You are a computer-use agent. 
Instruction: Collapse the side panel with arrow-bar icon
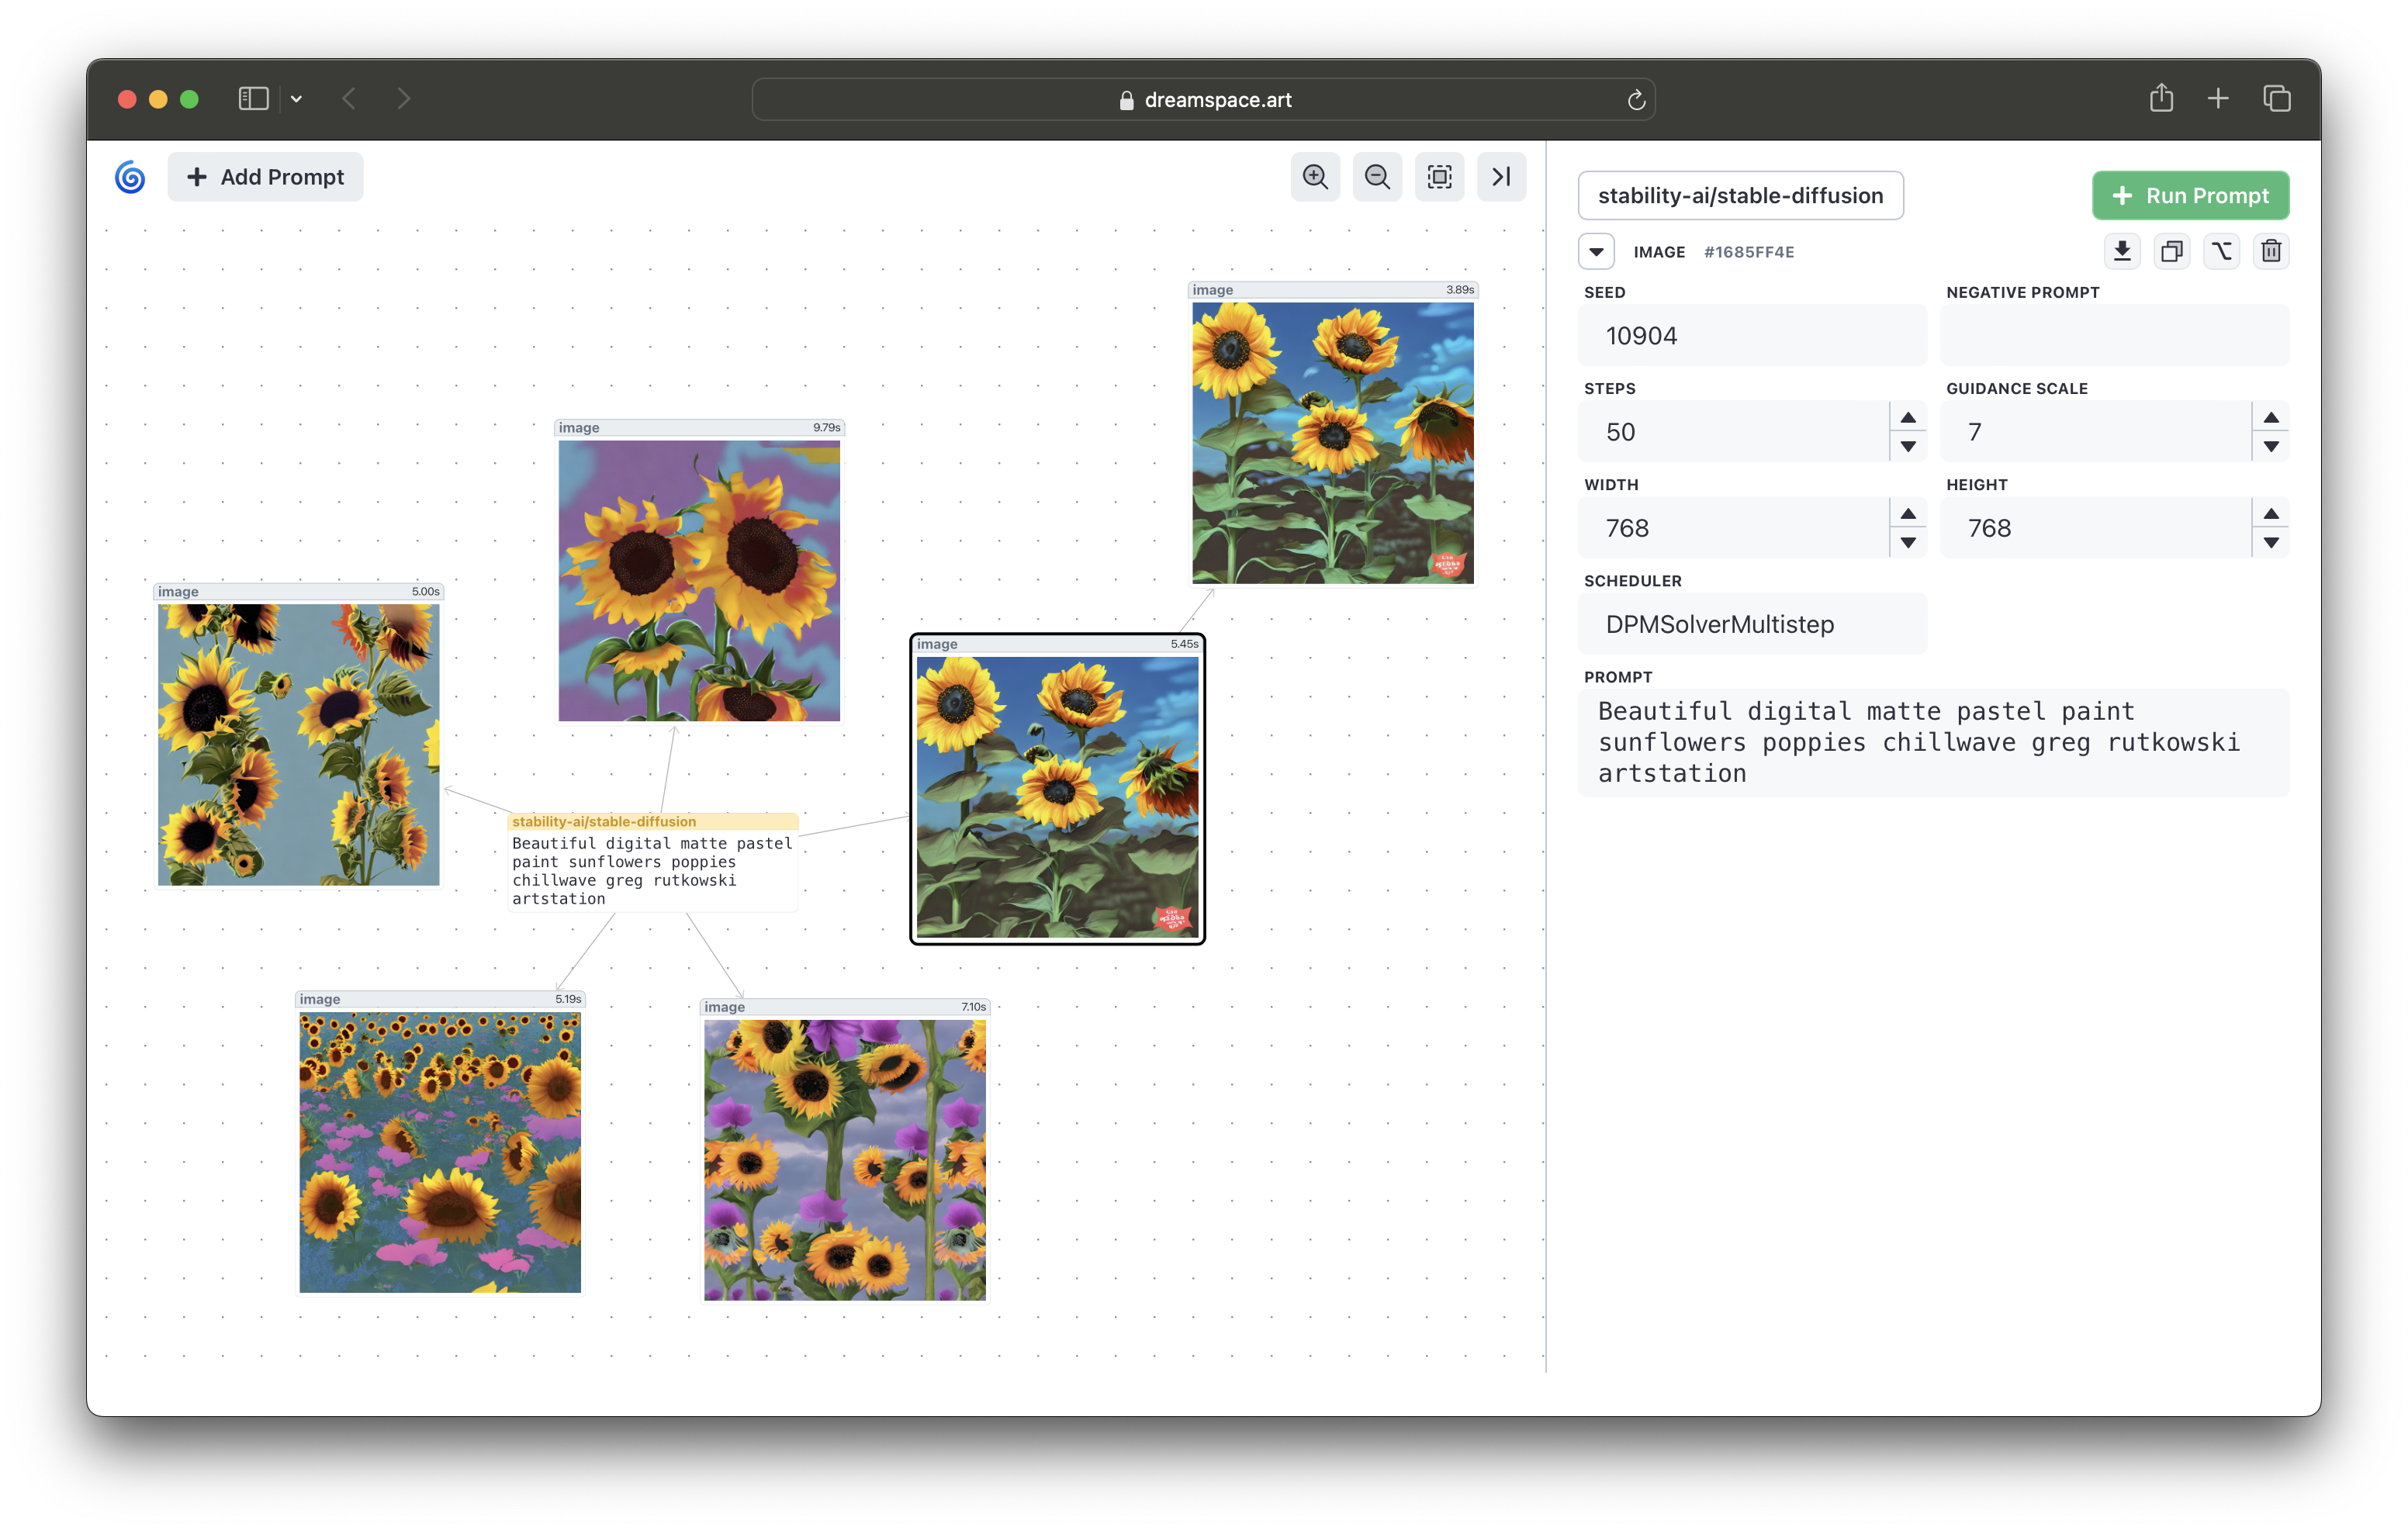pyautogui.click(x=1501, y=177)
